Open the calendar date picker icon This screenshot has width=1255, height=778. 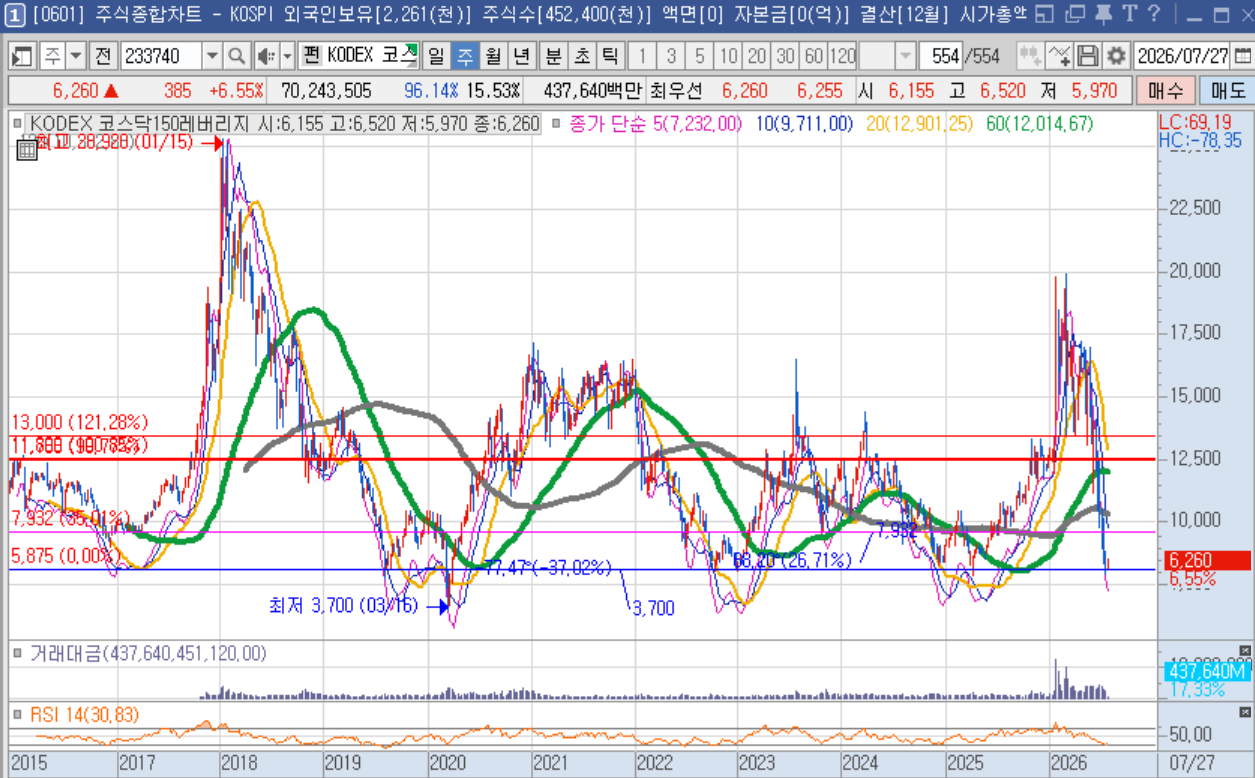(1243, 56)
